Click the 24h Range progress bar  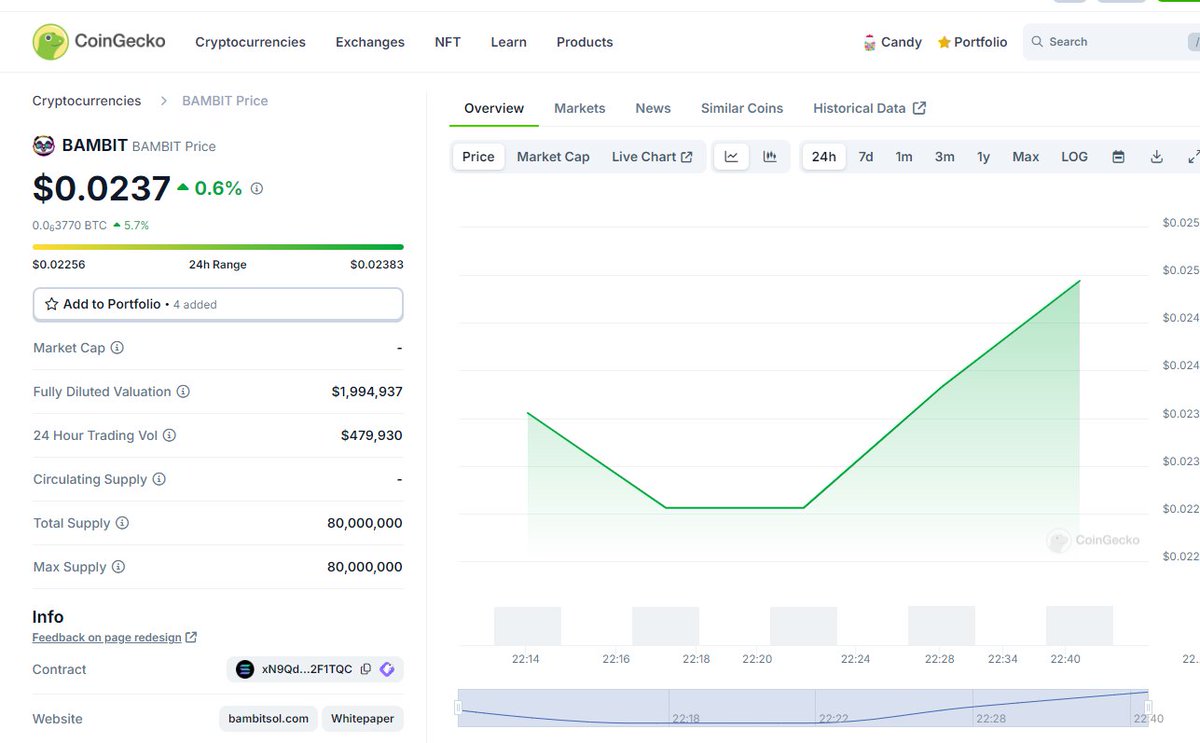tap(218, 247)
